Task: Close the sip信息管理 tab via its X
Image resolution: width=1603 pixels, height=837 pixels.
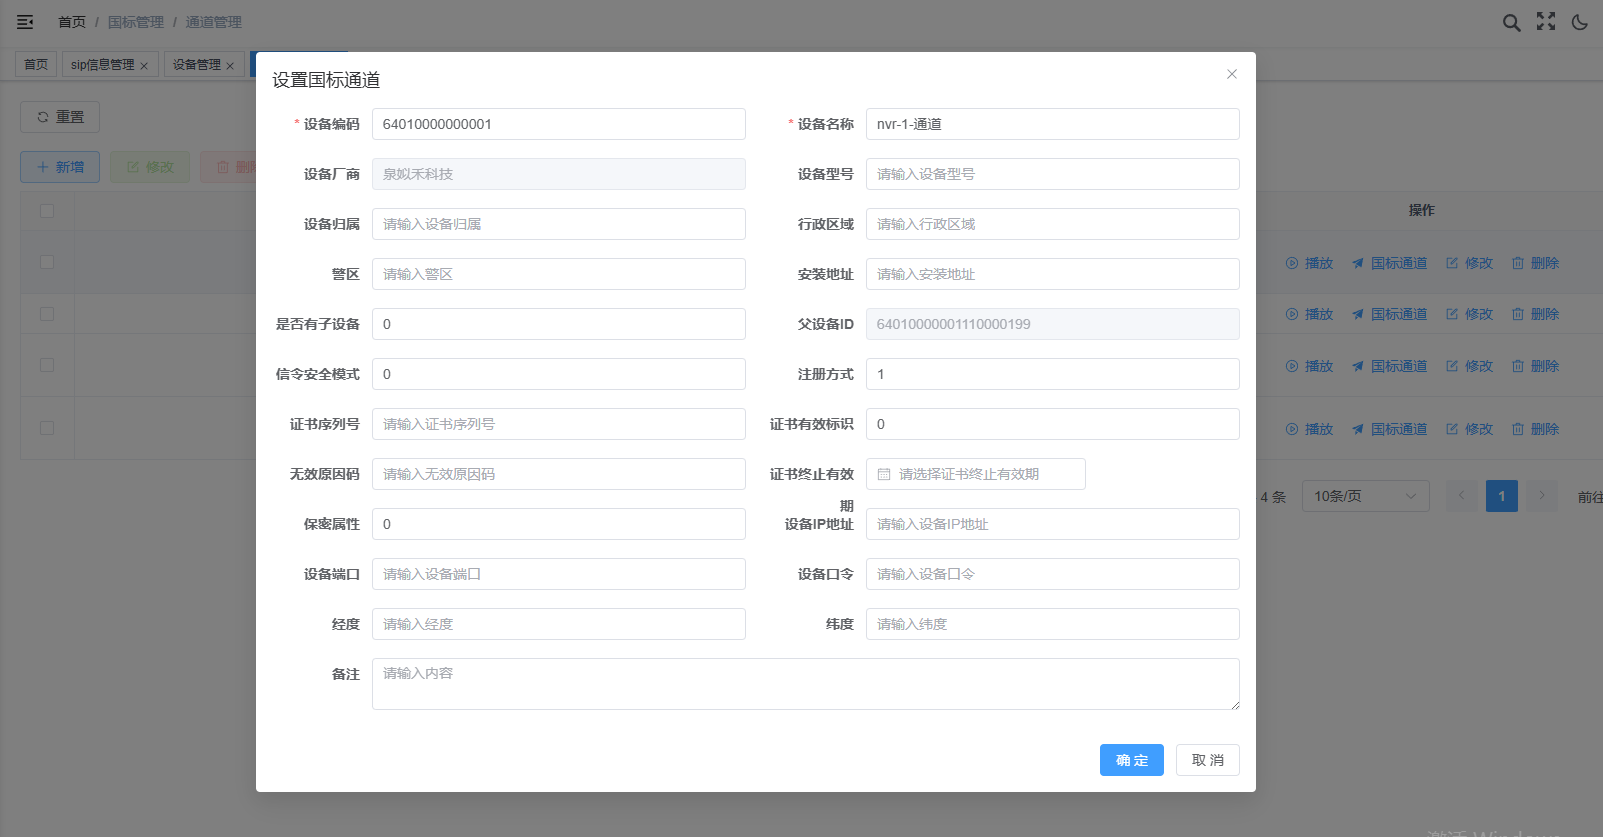Action: (x=144, y=66)
